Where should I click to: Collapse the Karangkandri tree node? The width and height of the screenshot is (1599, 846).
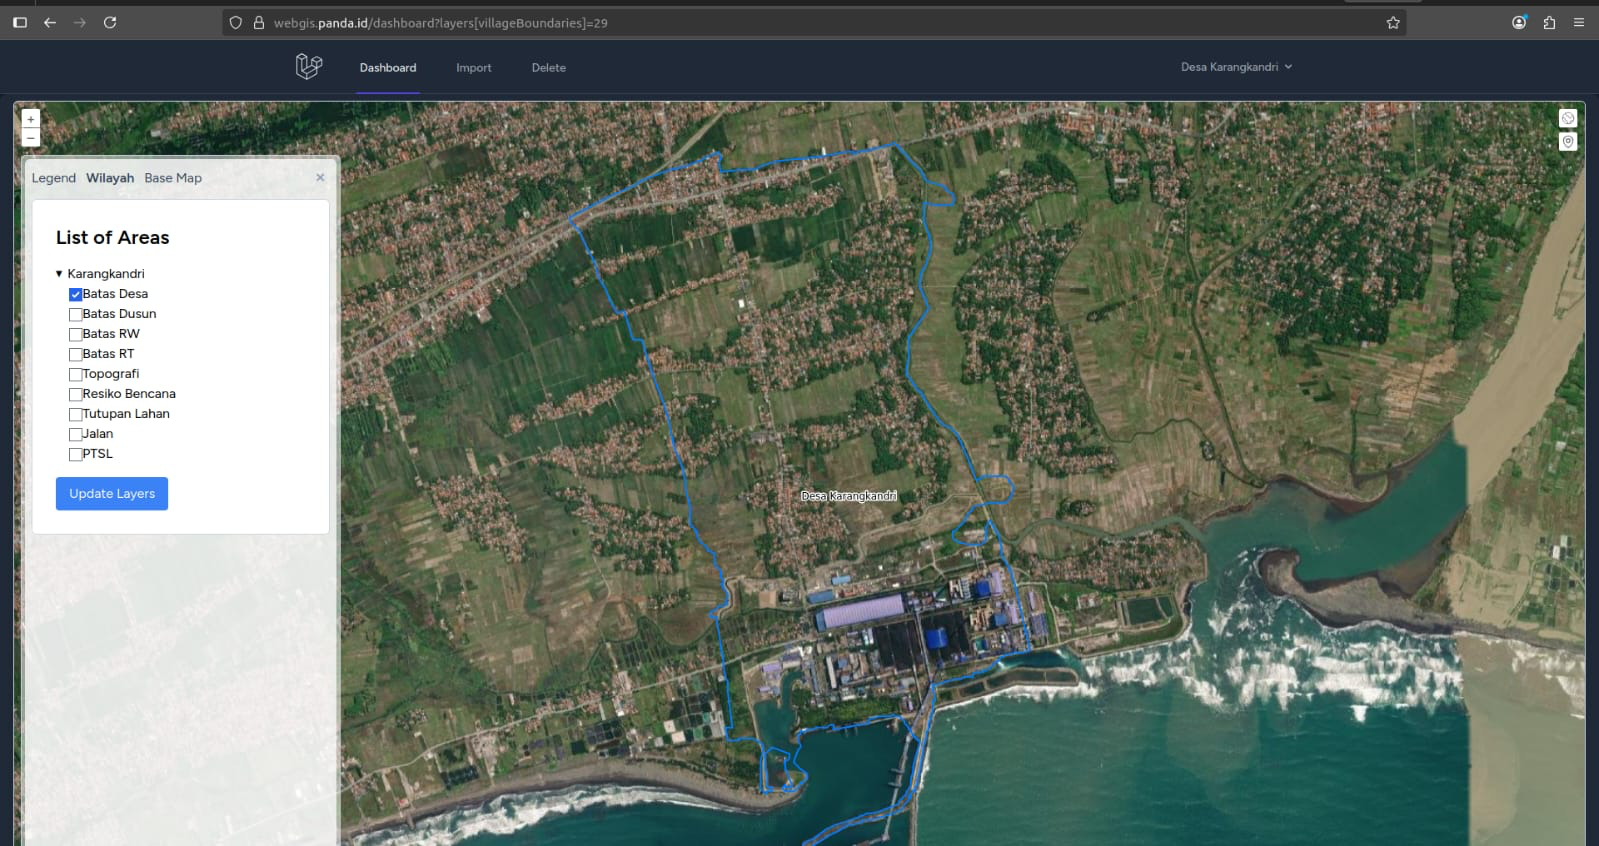tap(59, 273)
